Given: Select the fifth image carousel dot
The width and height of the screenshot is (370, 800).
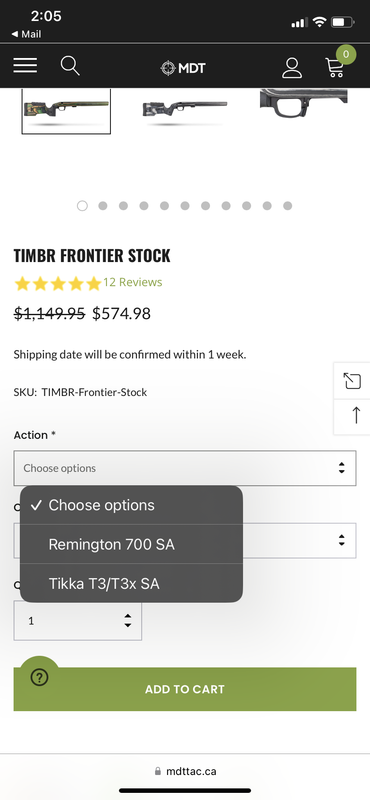Looking at the screenshot, I should (164, 206).
